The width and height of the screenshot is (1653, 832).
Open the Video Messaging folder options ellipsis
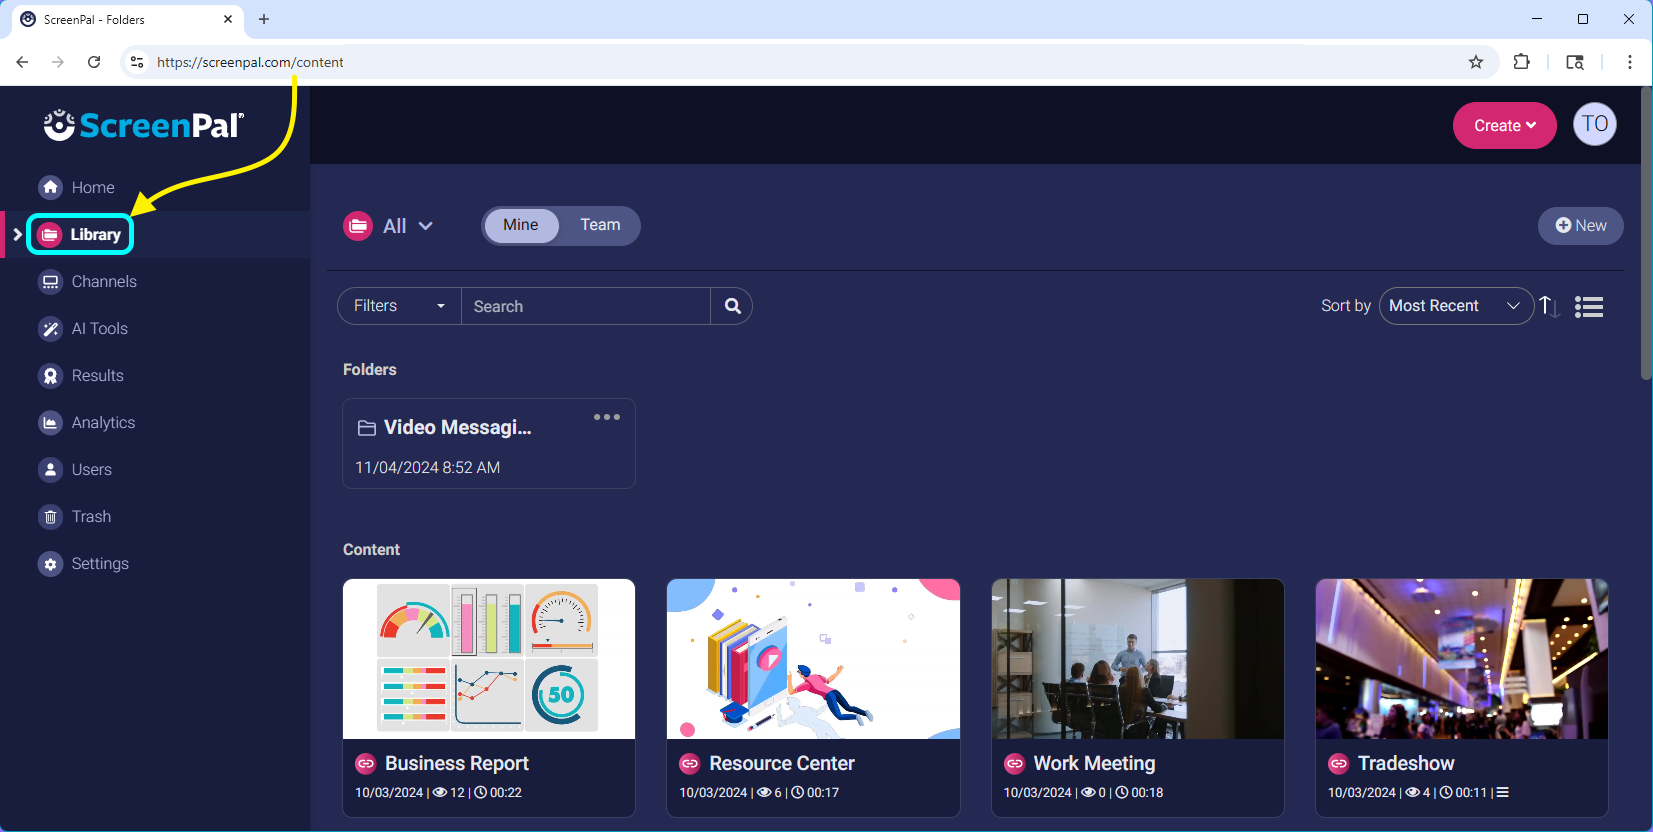click(607, 417)
